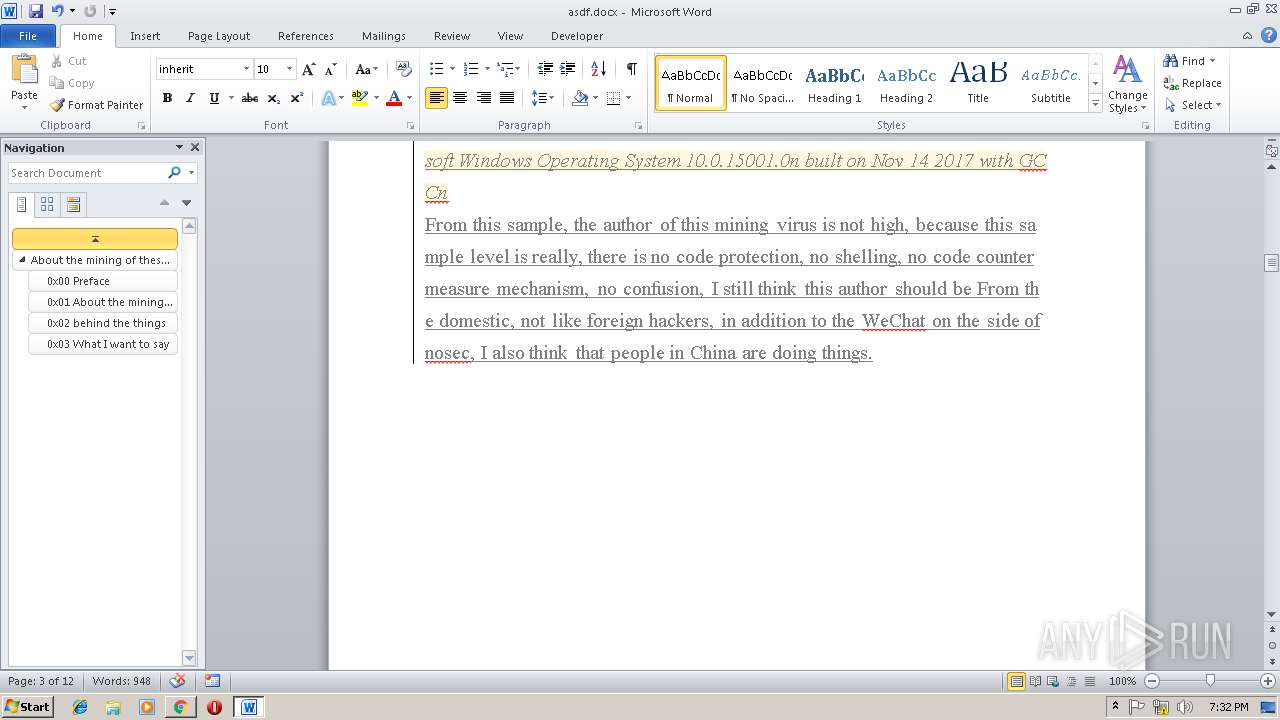Open Navigation search options dropdown
The height and width of the screenshot is (720, 1280).
(x=191, y=173)
